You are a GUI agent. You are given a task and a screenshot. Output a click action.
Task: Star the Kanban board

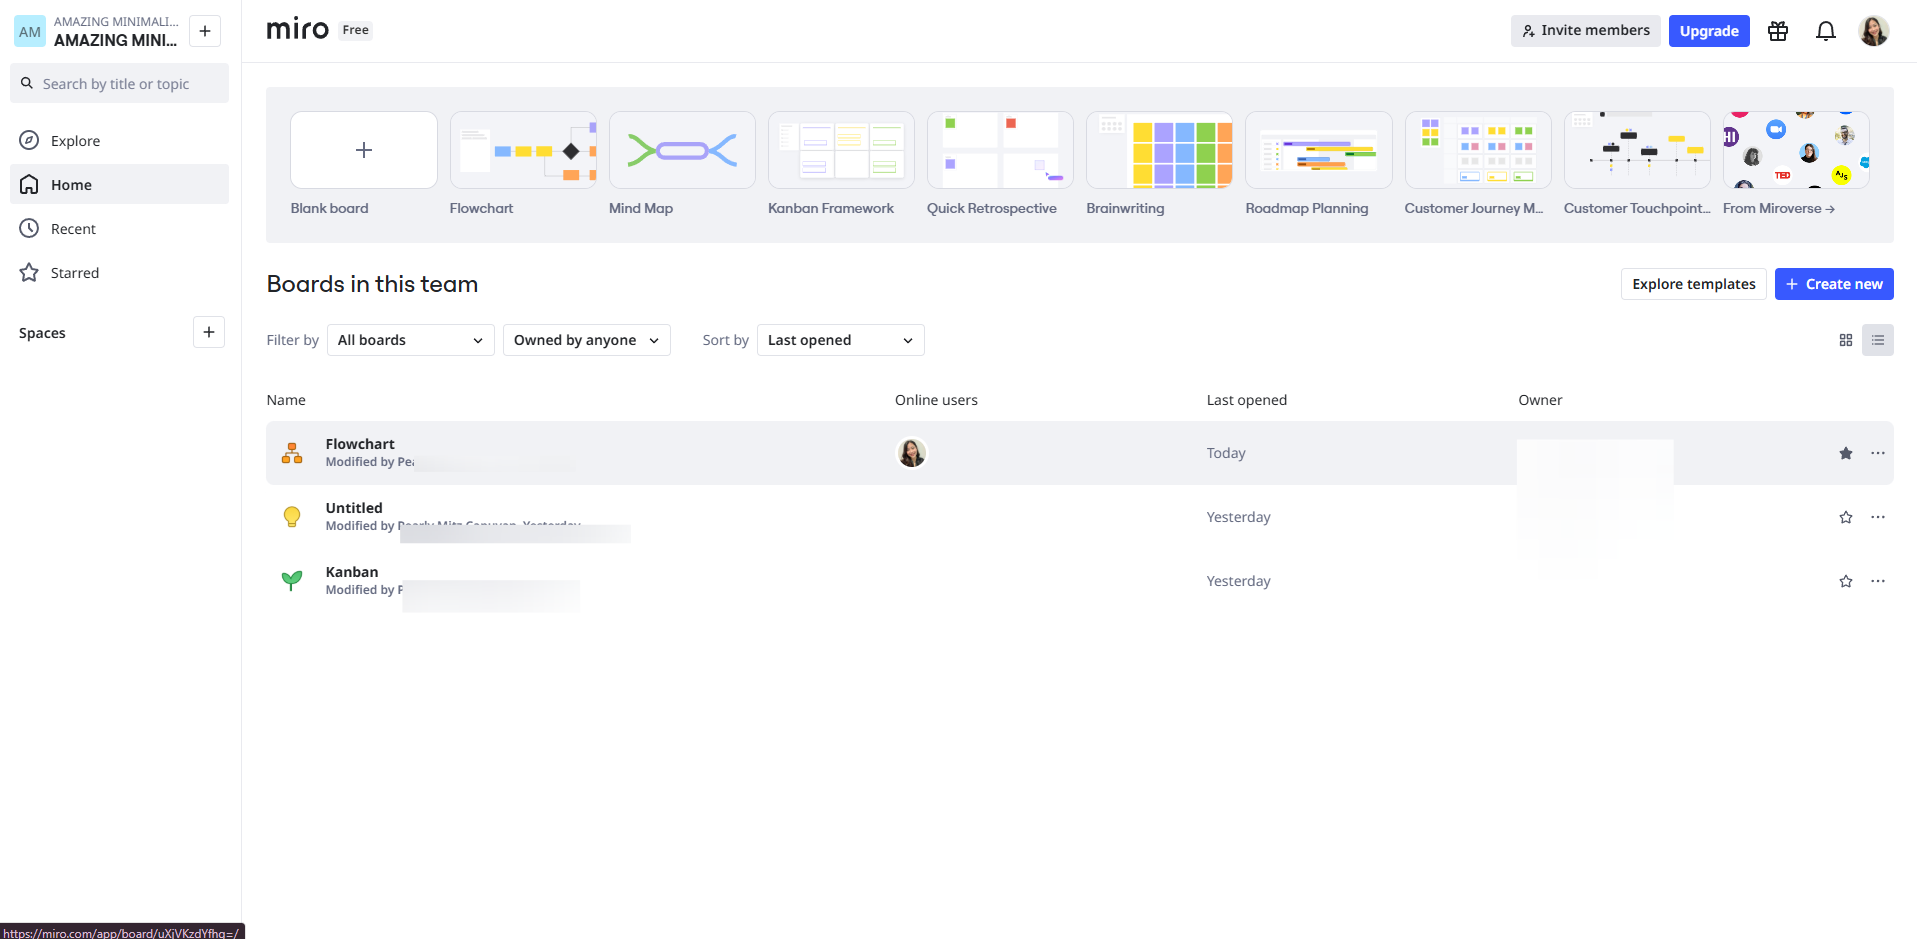1846,581
